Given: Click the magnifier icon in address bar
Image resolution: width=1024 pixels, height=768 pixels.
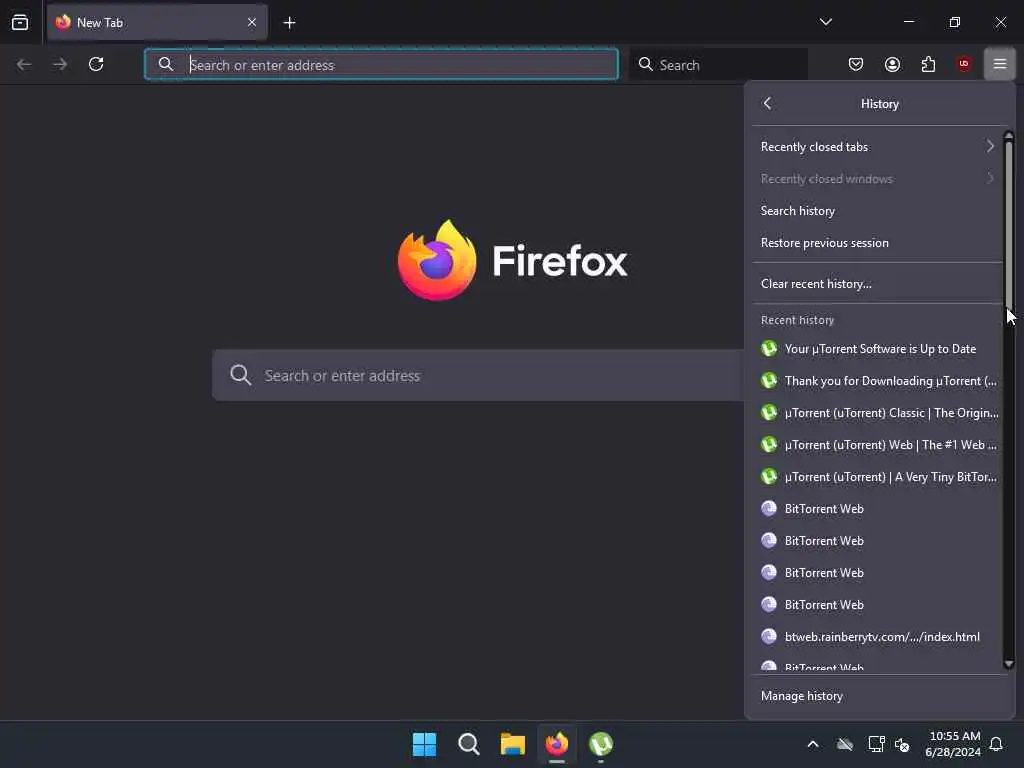Looking at the screenshot, I should point(166,64).
